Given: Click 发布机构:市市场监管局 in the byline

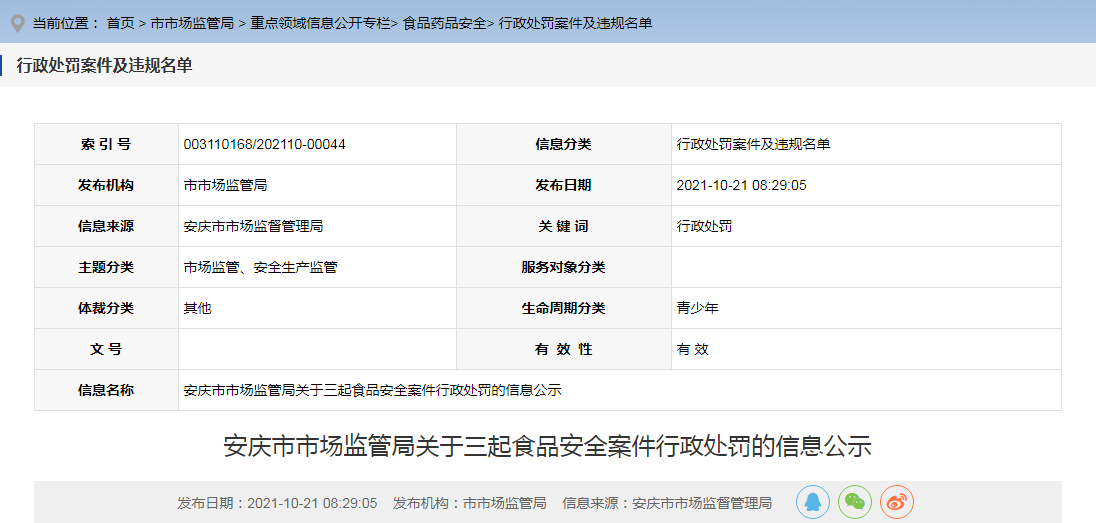Looking at the screenshot, I should (470, 503).
